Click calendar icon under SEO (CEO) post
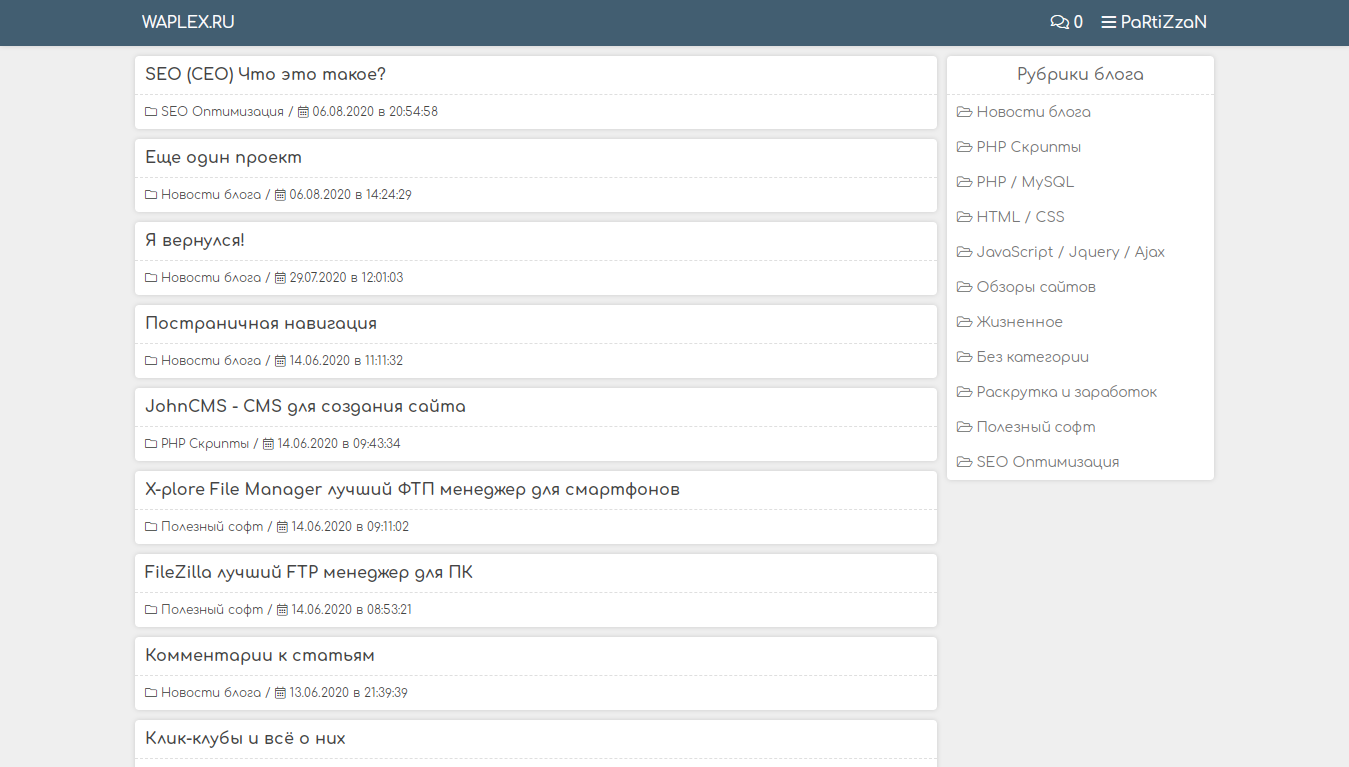This screenshot has height=767, width=1349. (x=304, y=112)
